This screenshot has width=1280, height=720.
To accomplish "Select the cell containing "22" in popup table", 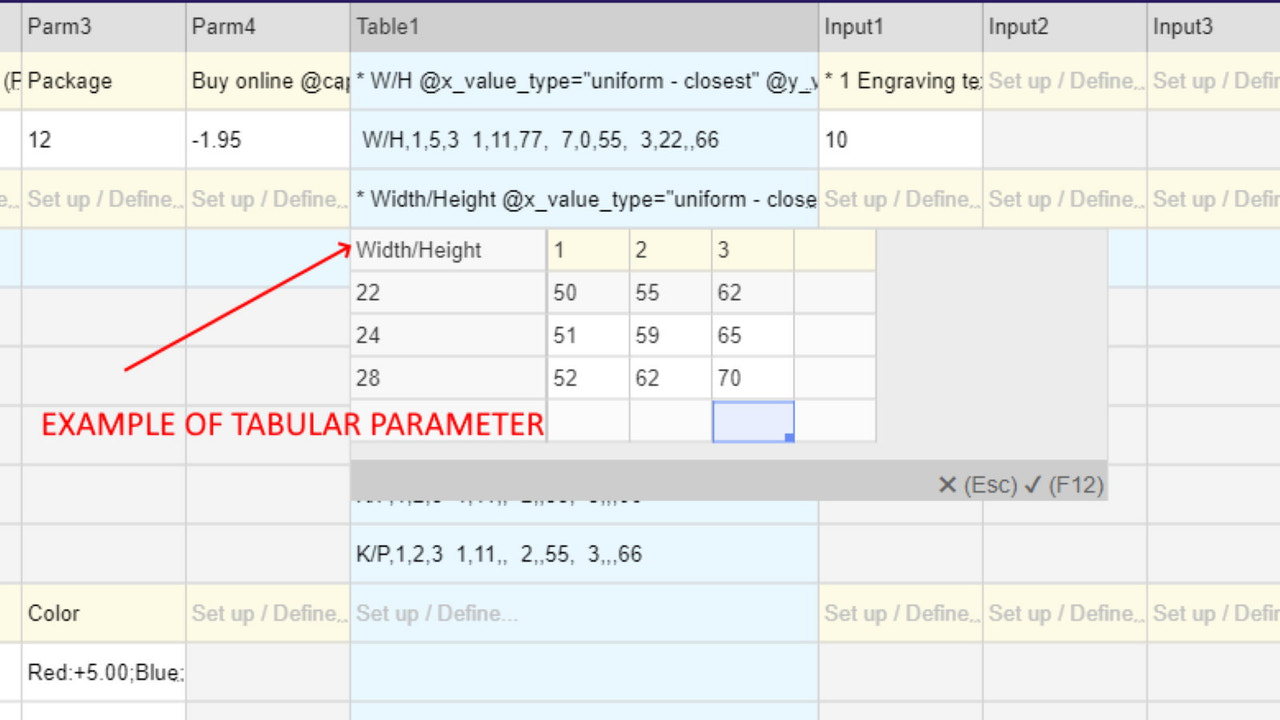I will pos(446,292).
